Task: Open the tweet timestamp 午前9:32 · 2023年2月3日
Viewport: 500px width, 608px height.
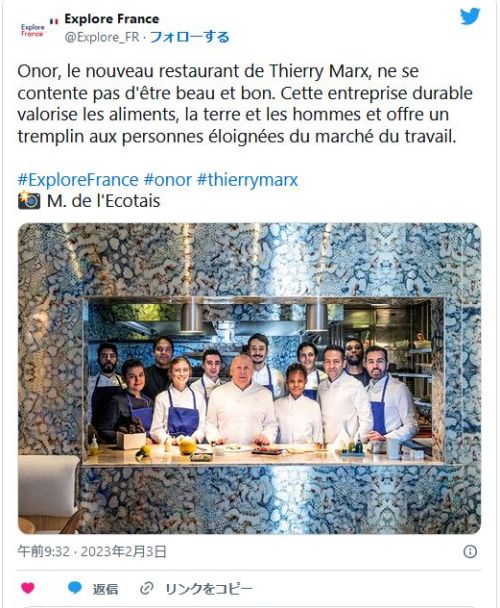Action: 92,551
